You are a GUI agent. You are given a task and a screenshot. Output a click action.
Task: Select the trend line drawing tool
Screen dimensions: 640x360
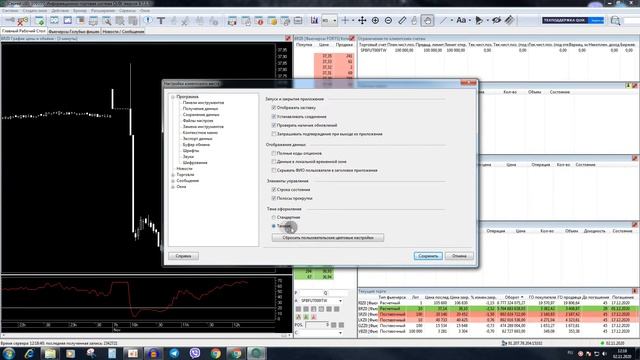tap(443, 20)
